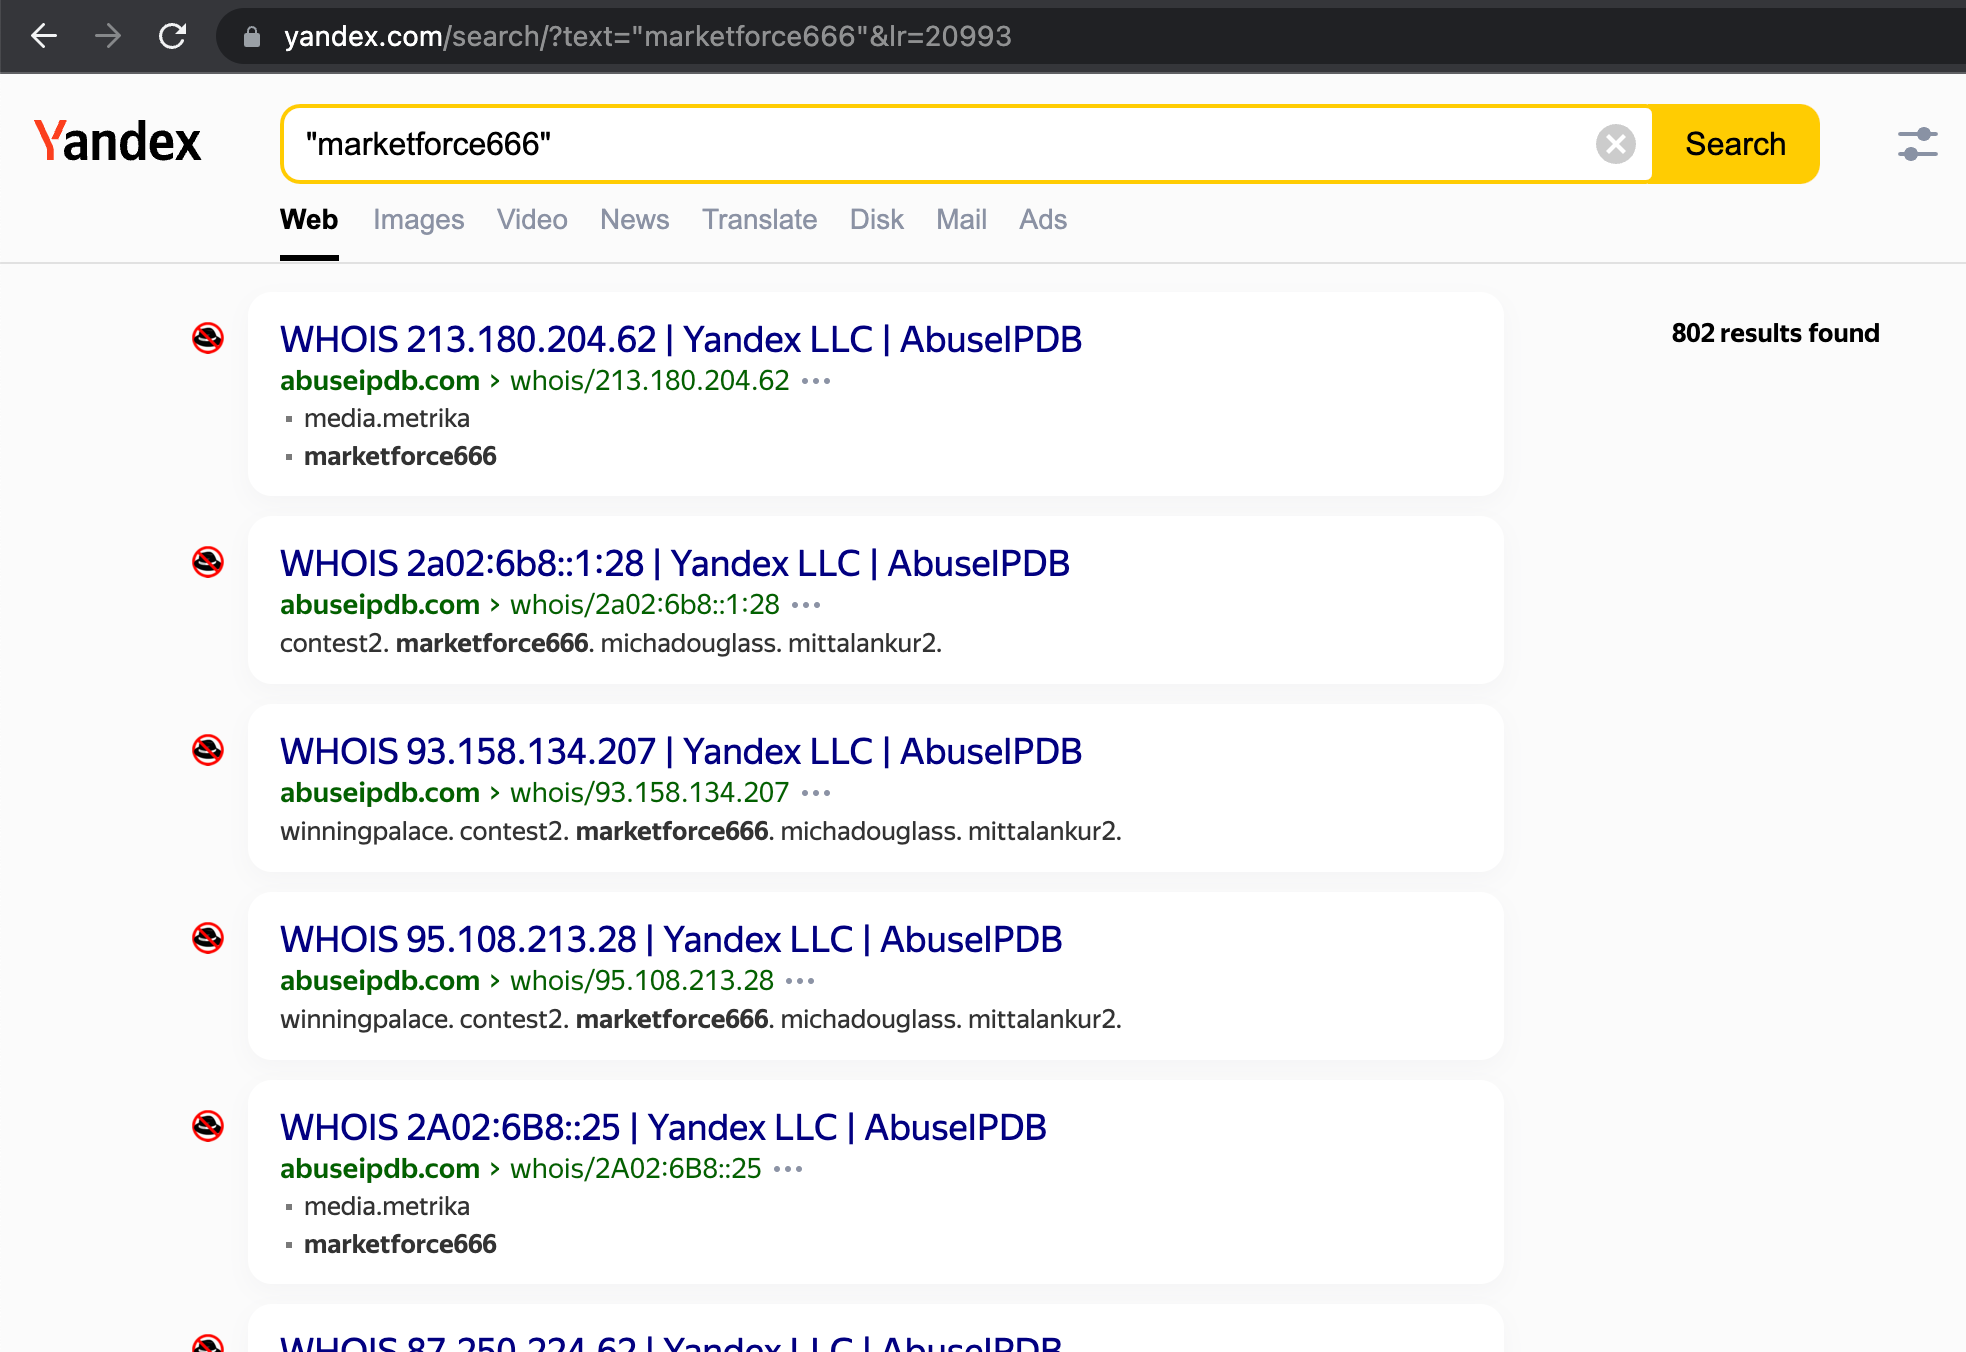The image size is (1966, 1352).
Task: Click bold "marketforce666" bullet under 2A02:6B8::25 result
Action: click(x=400, y=1244)
